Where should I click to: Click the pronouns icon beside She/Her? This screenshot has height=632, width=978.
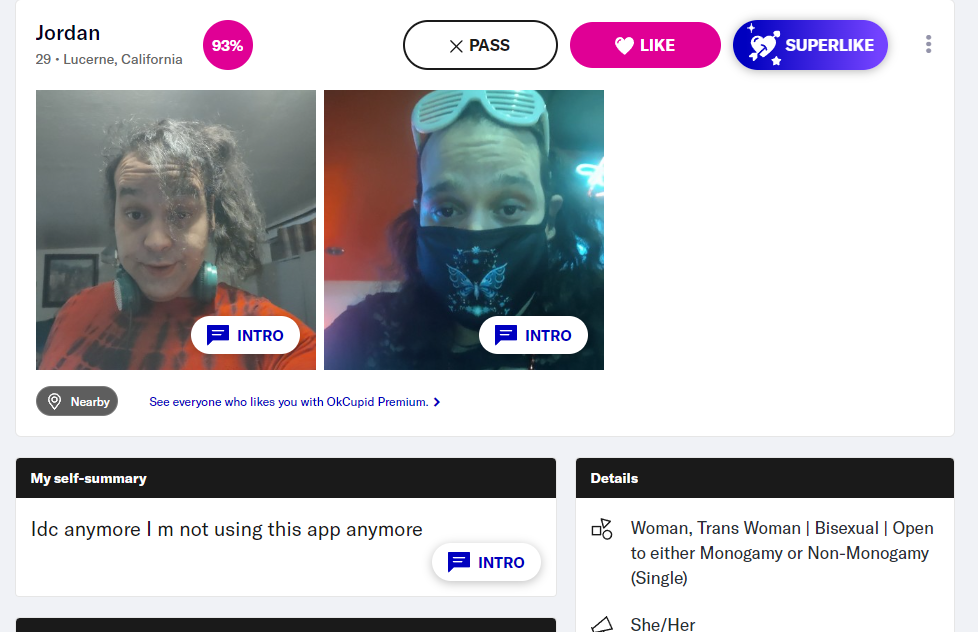click(602, 624)
